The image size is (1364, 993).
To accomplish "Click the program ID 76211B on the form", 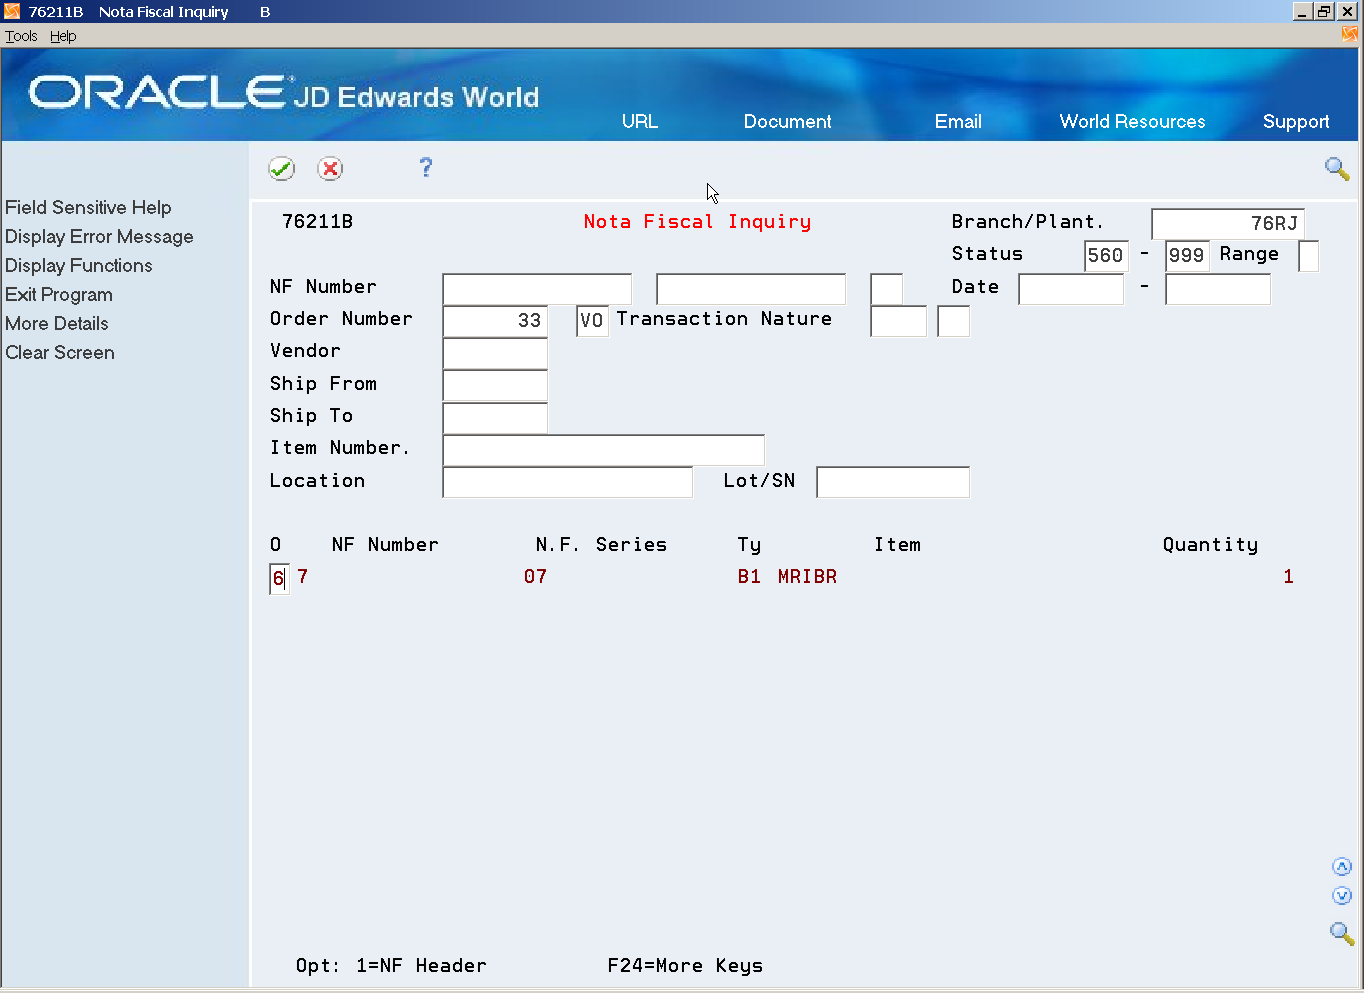I will (x=317, y=222).
